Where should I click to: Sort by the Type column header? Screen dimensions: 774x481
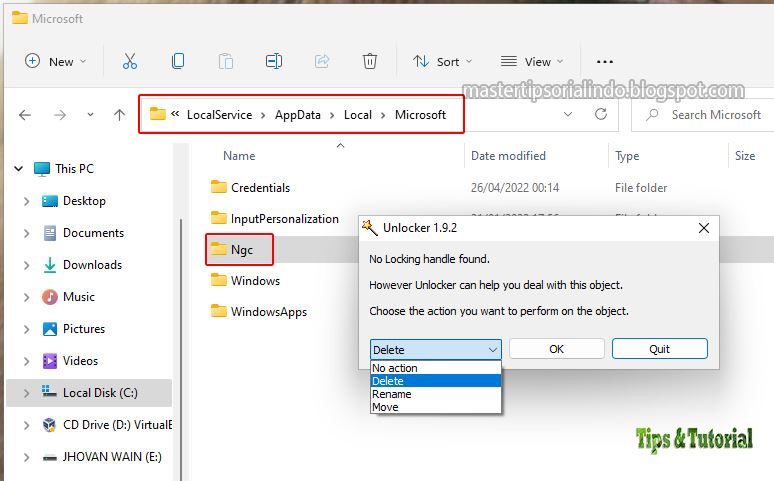627,156
